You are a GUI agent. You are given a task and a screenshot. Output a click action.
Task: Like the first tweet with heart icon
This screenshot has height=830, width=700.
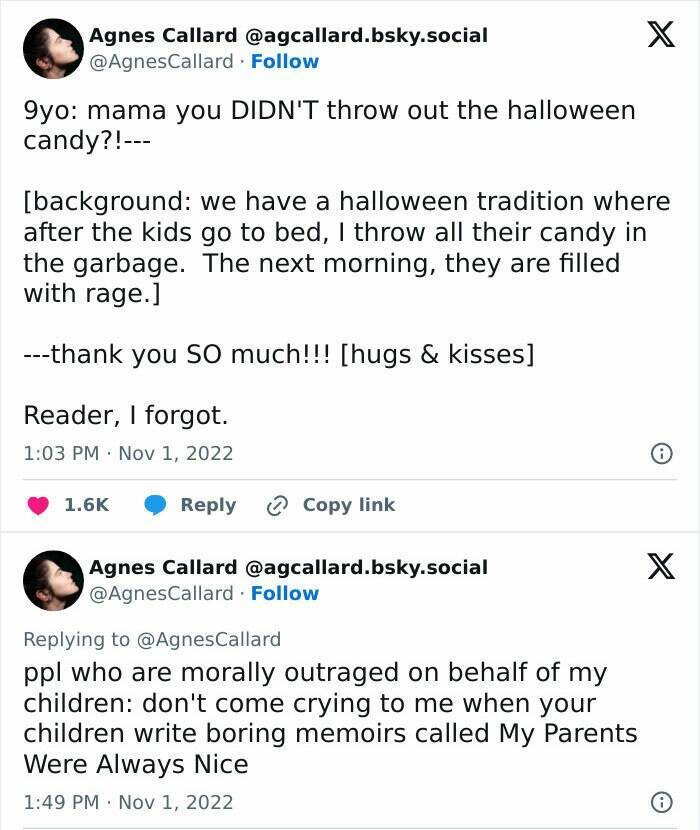click(39, 506)
